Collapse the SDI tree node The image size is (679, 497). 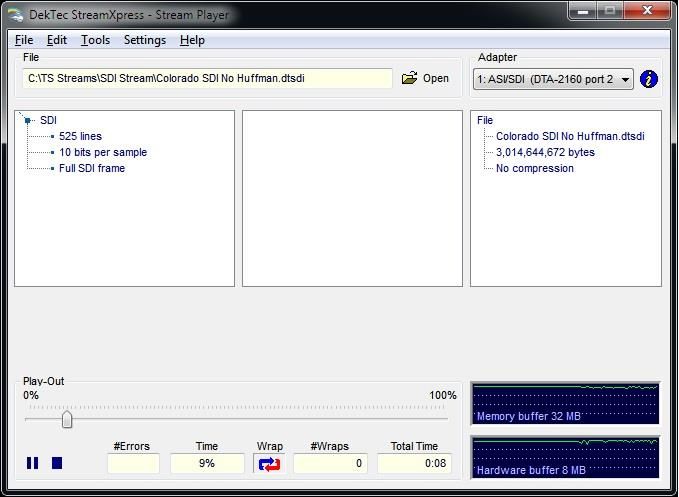pyautogui.click(x=27, y=120)
